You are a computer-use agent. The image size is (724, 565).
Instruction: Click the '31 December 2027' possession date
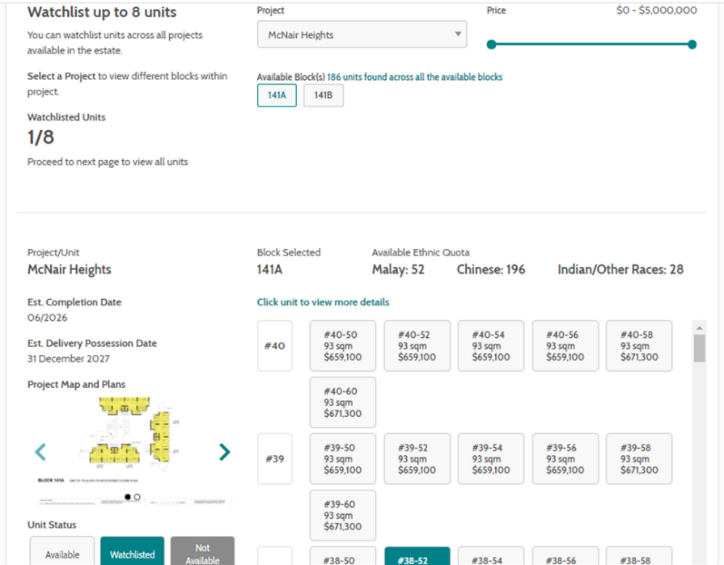pyautogui.click(x=68, y=359)
